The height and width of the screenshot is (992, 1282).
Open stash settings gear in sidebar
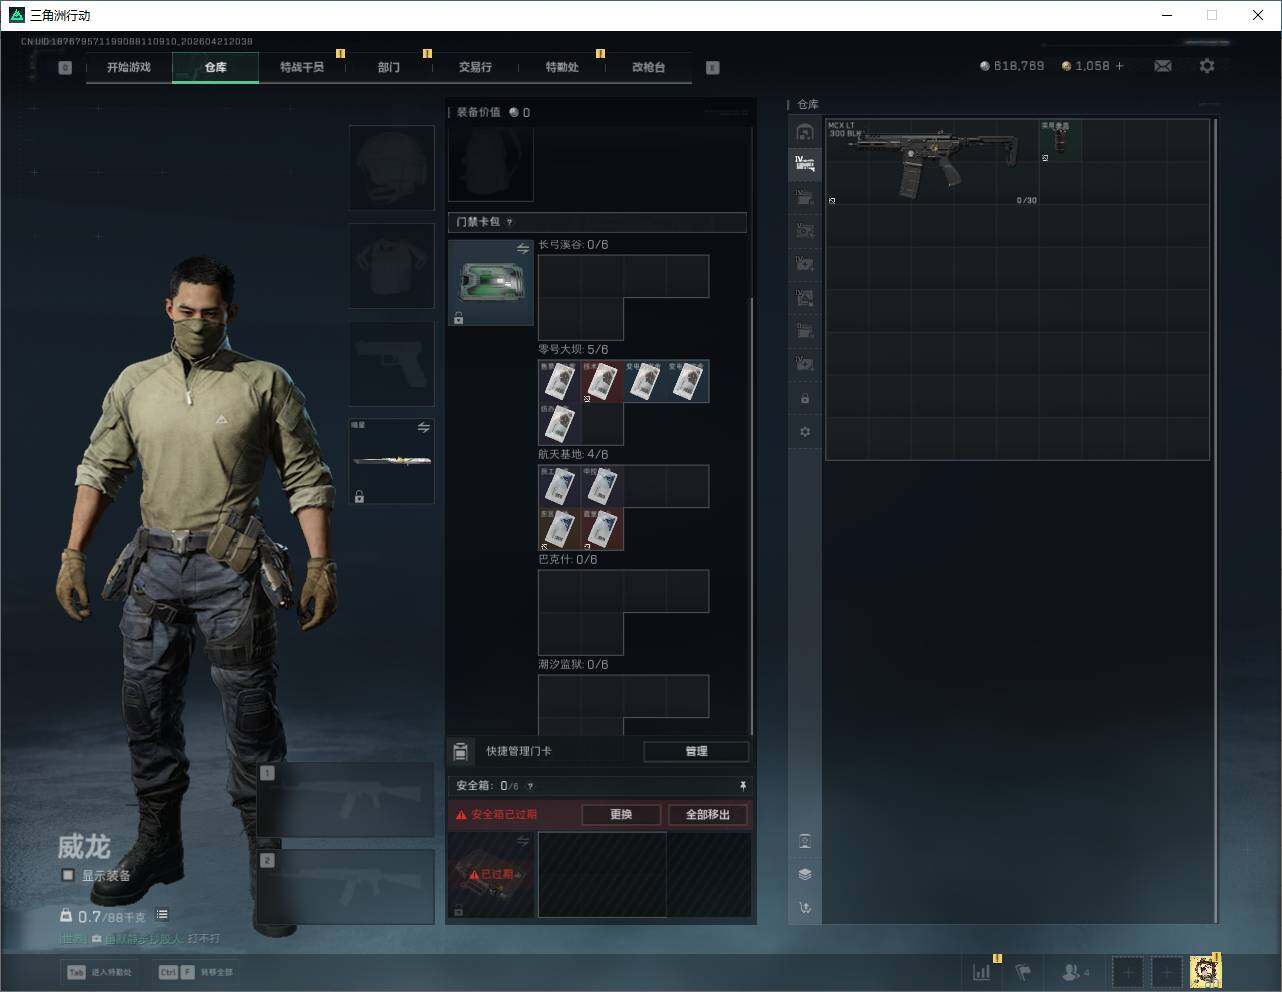[805, 432]
